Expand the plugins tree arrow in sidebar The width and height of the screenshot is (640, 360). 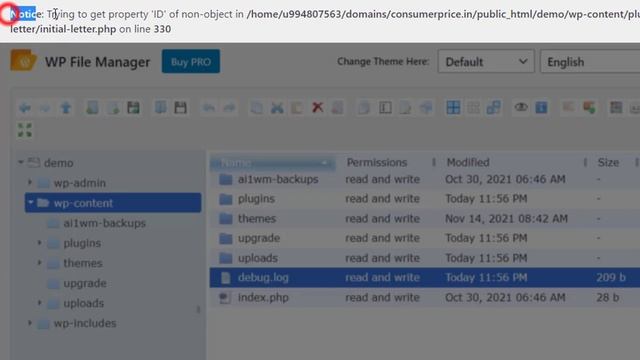click(40, 243)
